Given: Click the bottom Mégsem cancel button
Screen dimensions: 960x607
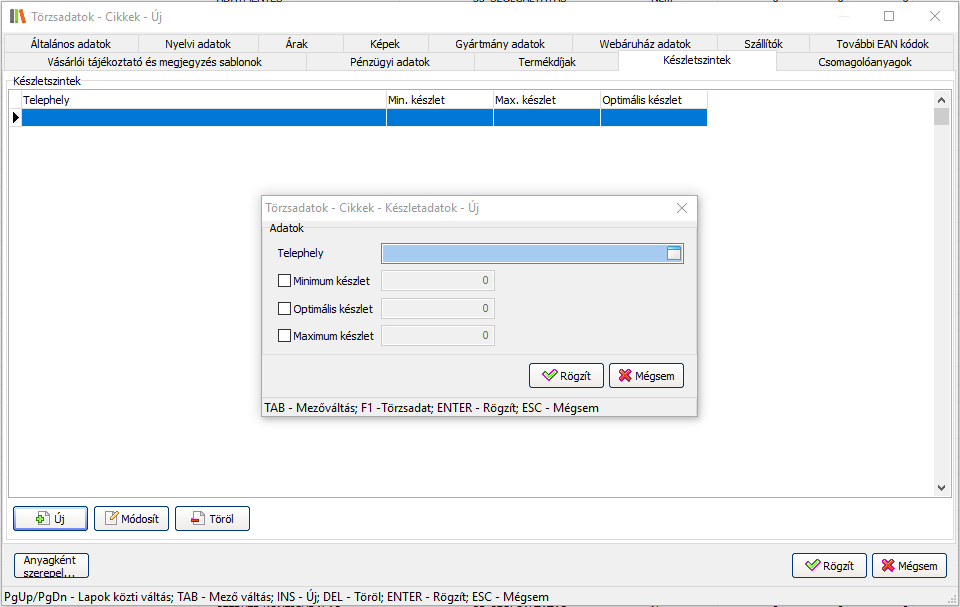Looking at the screenshot, I should [909, 566].
